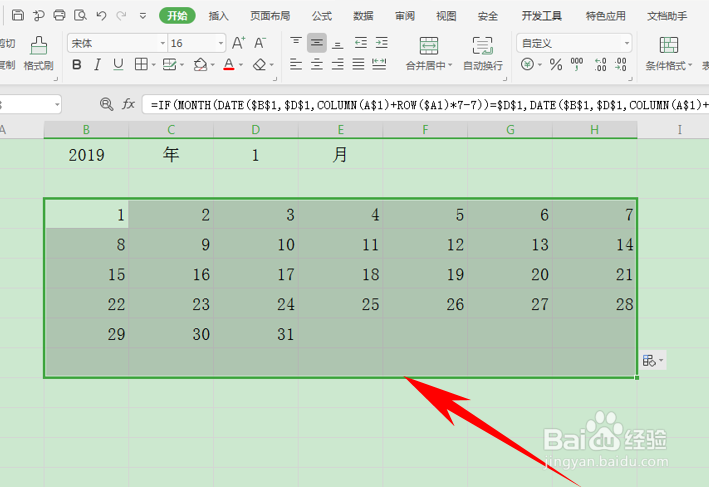Open the font size dropdown showing 16
Viewport: 709px width, 487px height.
pos(197,43)
